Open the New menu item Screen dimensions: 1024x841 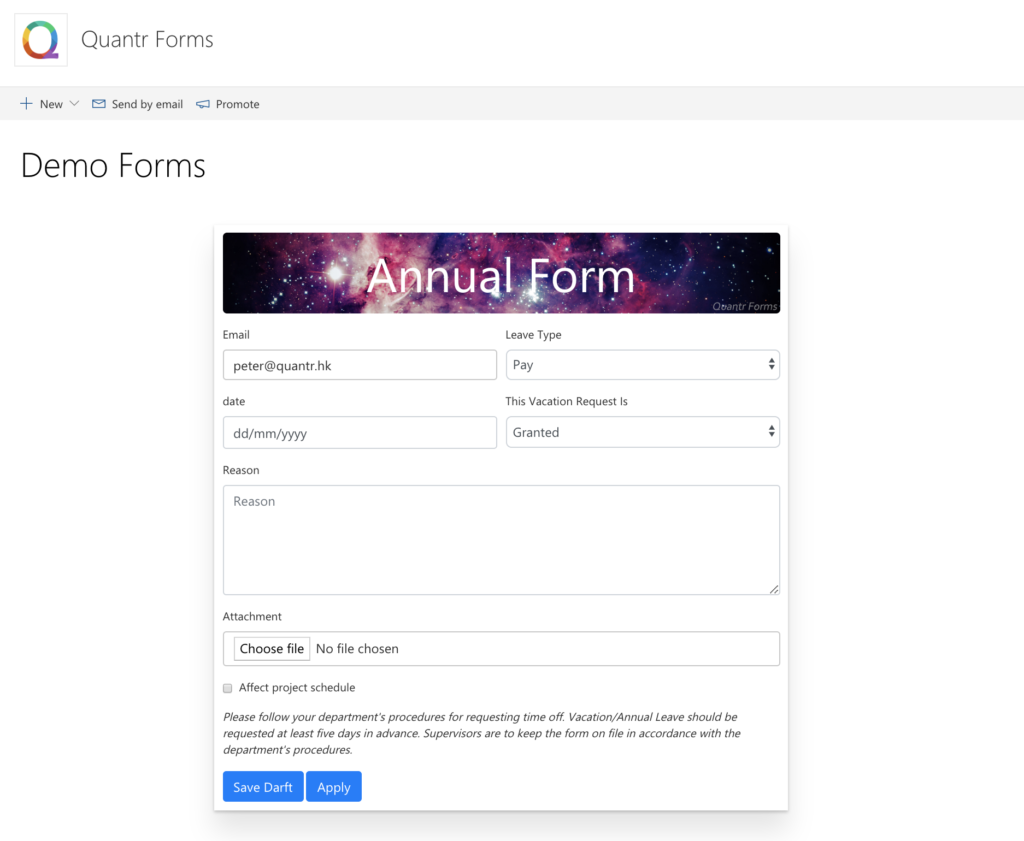(51, 104)
